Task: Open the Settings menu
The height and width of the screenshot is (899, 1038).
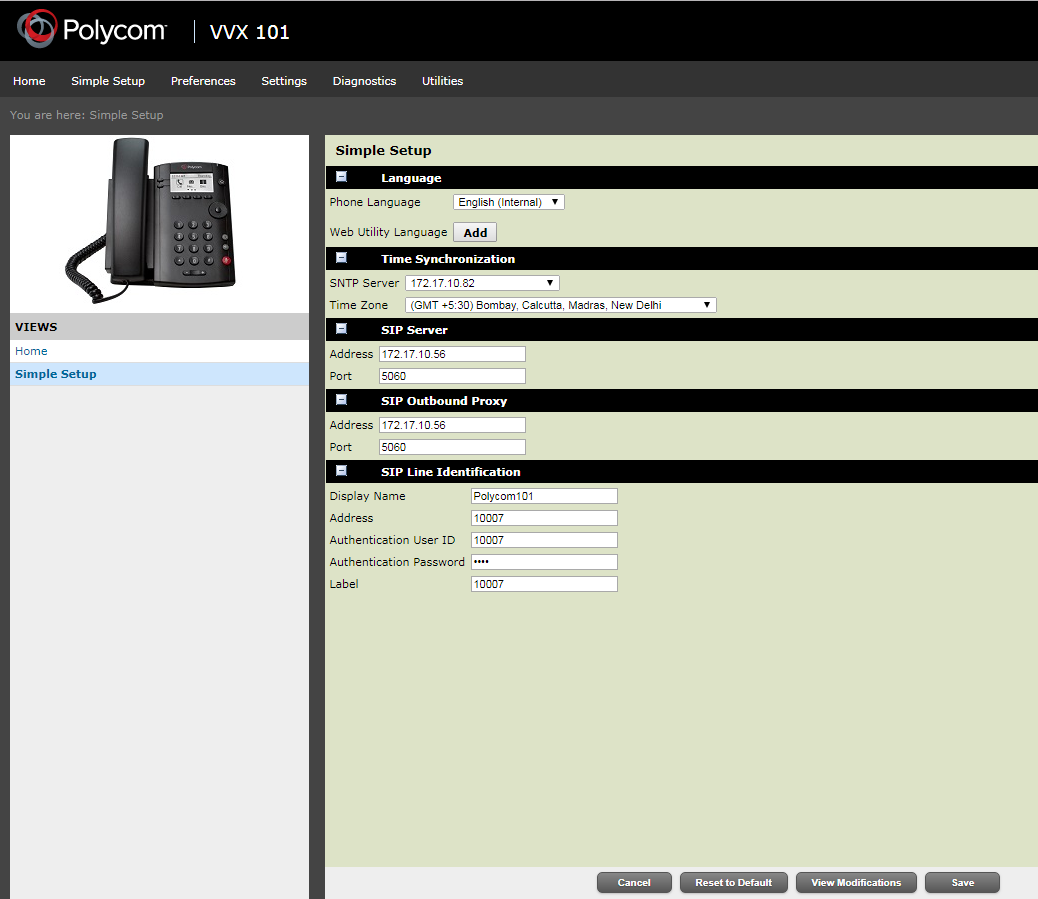Action: click(284, 81)
